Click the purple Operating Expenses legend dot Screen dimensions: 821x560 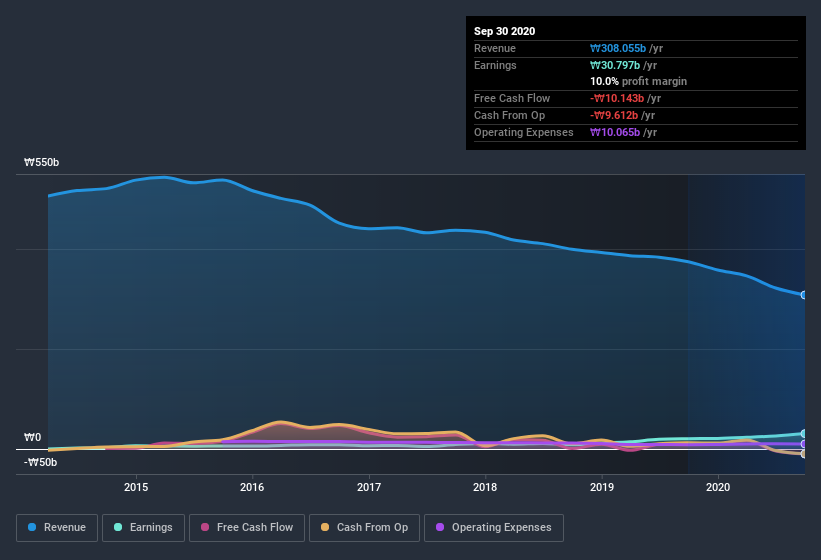(440, 527)
